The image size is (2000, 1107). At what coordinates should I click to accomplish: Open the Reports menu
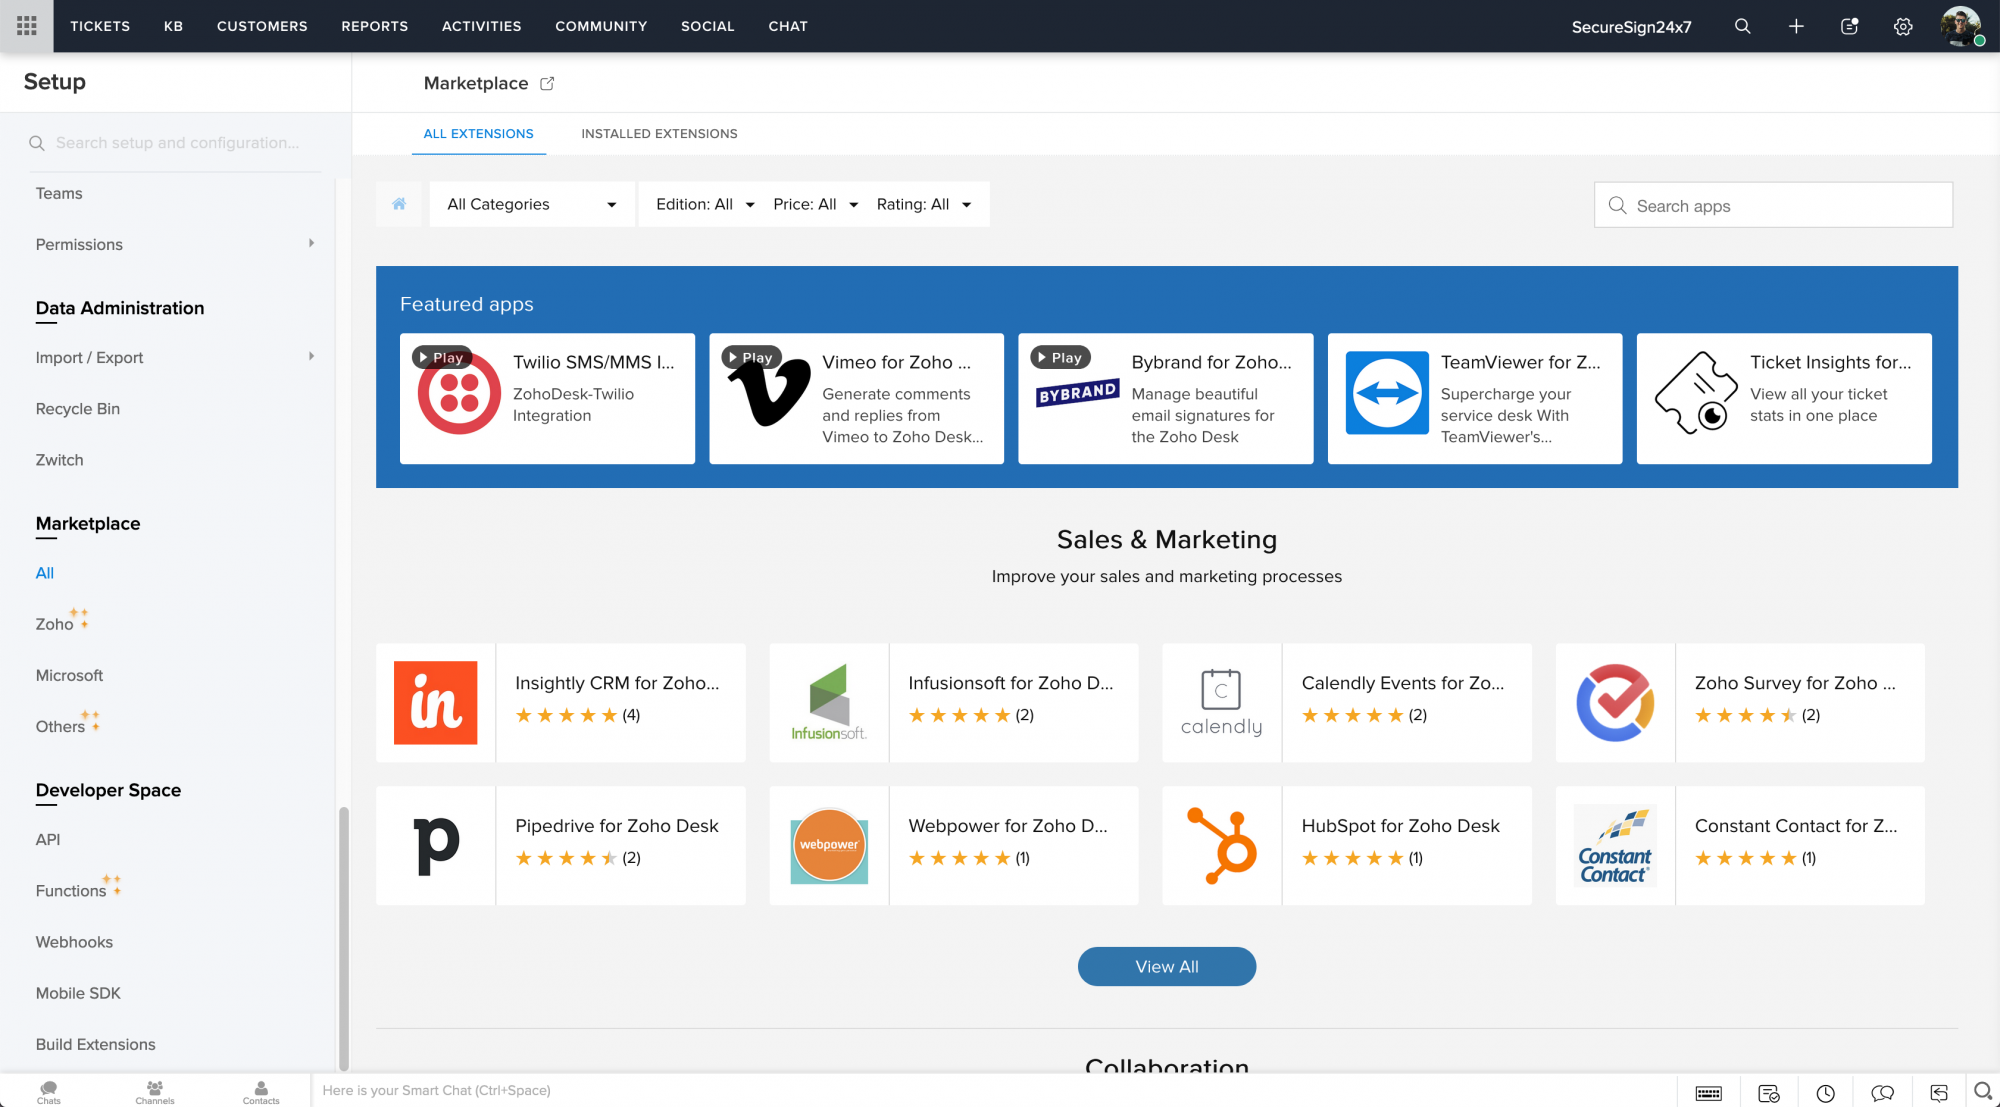374,26
